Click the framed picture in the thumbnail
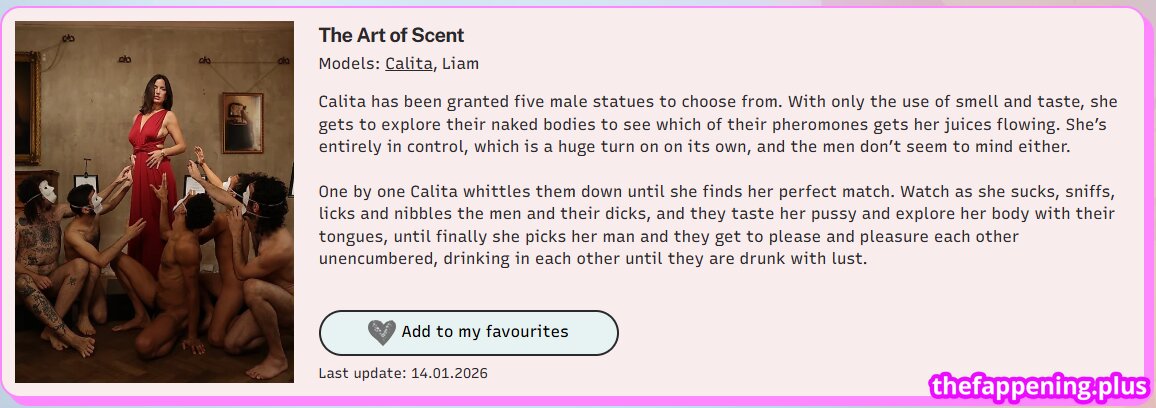1156x408 pixels. (x=242, y=122)
